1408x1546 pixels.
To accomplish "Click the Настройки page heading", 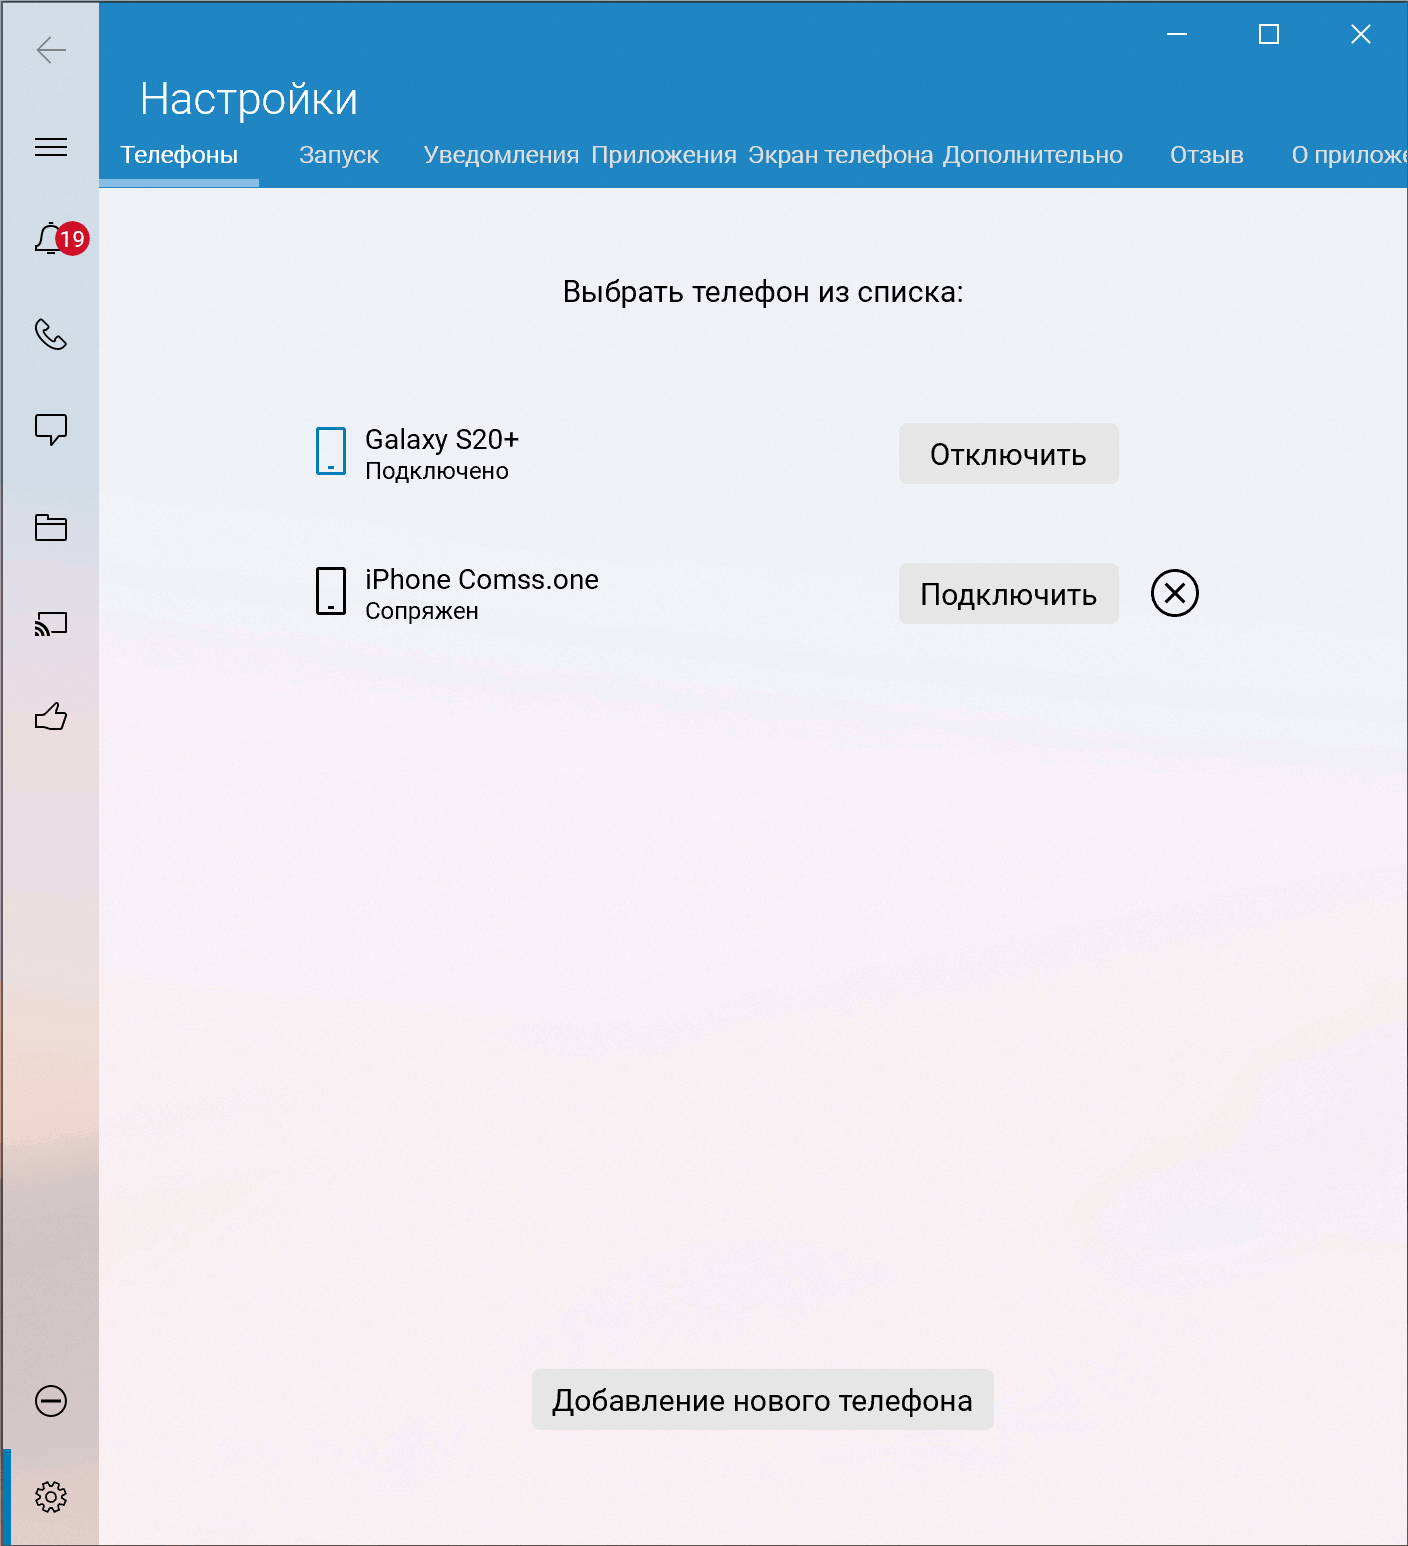I will [249, 99].
